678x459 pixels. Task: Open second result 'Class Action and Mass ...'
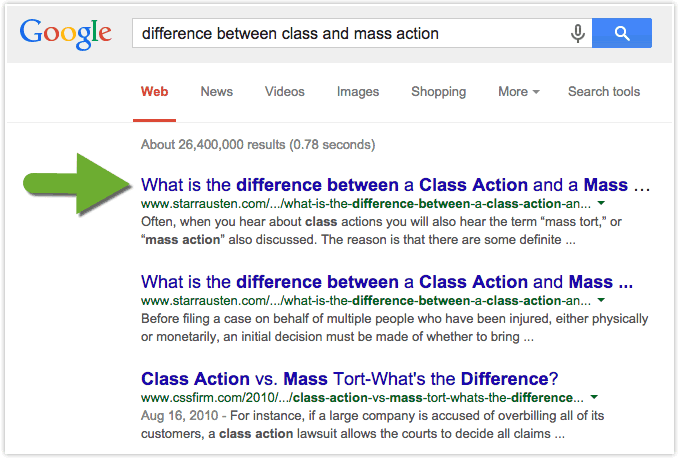[387, 282]
